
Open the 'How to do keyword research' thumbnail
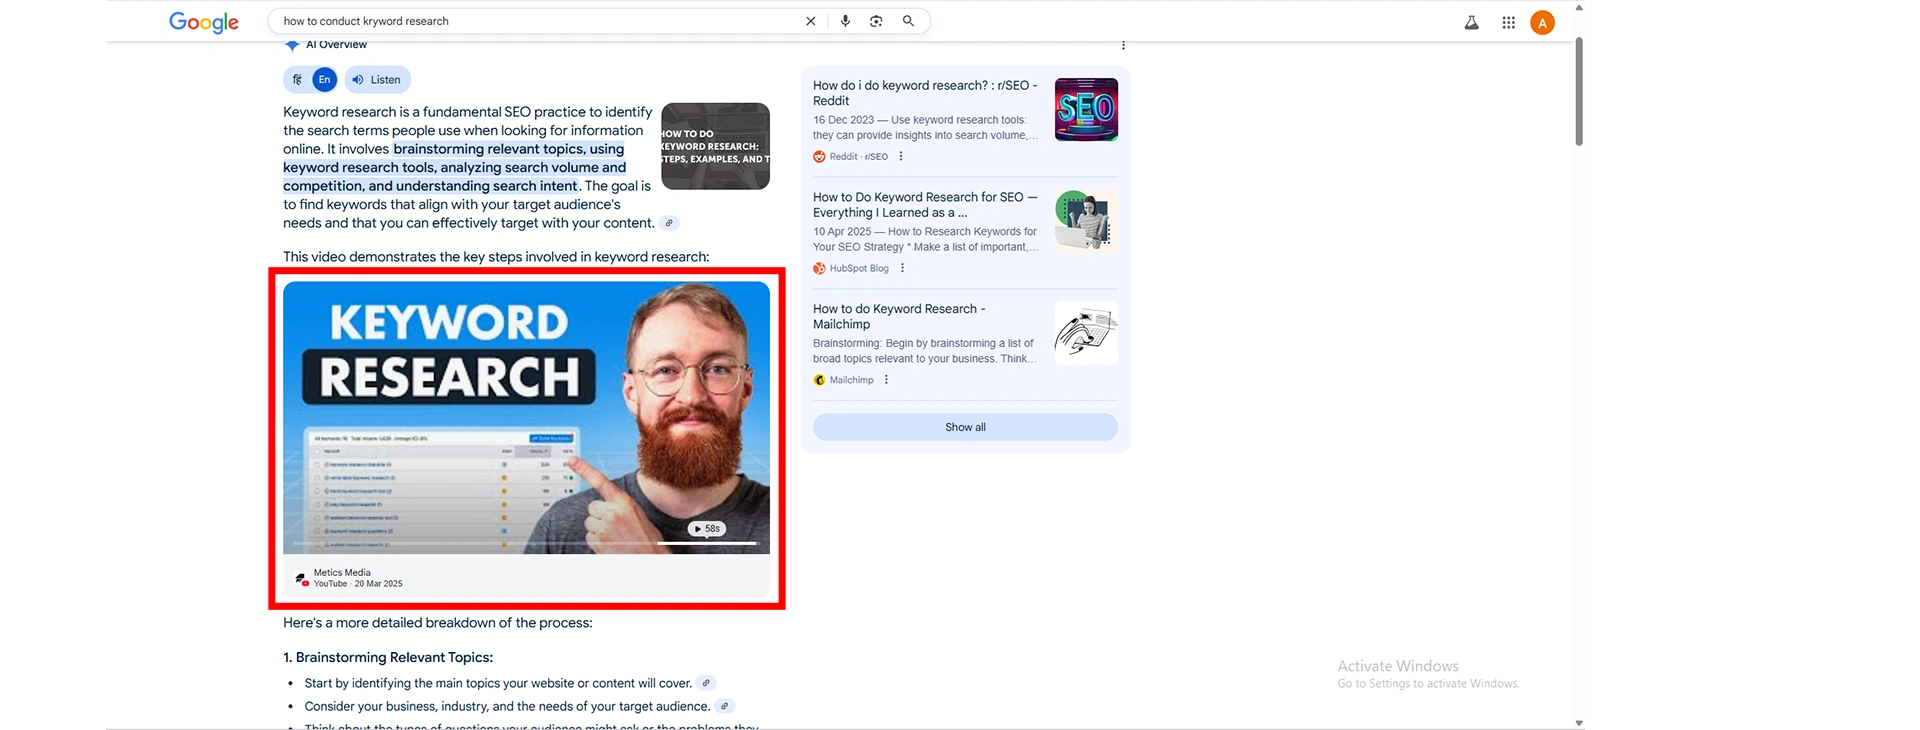tap(715, 146)
